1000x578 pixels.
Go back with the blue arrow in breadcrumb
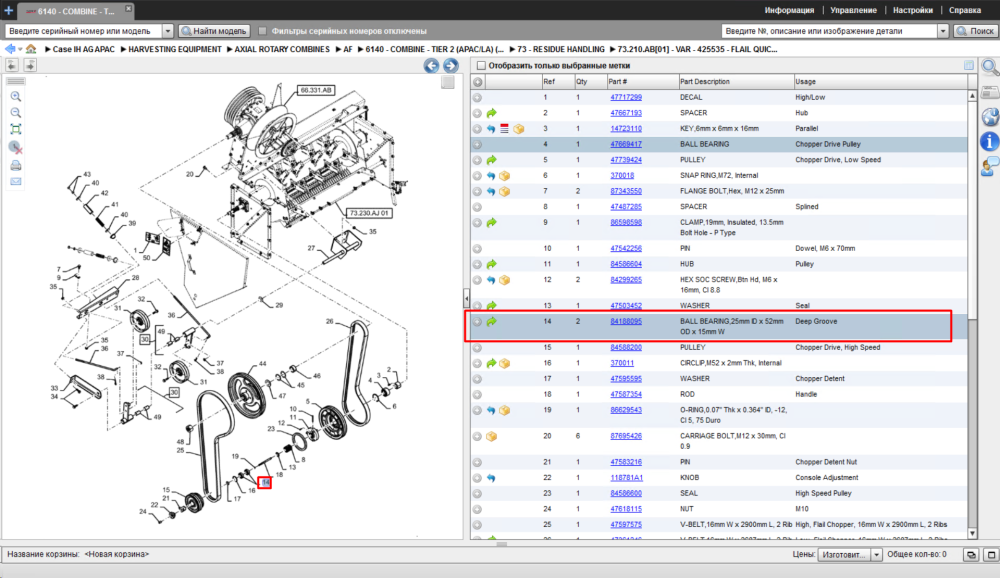10,49
